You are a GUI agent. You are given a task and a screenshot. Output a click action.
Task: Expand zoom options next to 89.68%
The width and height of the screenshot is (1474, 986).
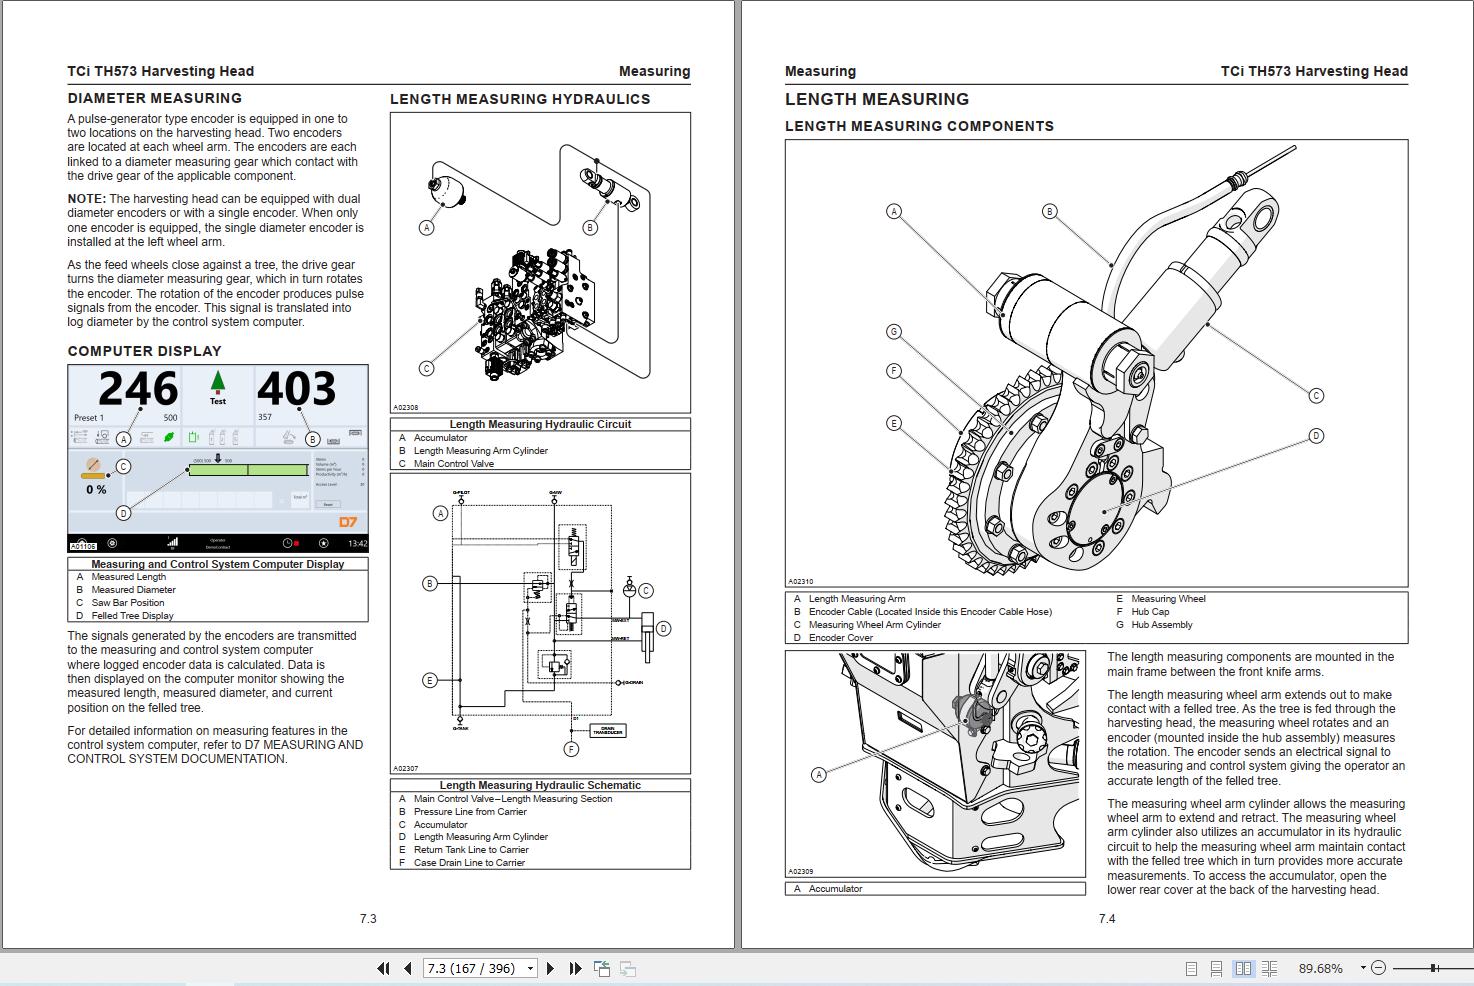click(1362, 968)
